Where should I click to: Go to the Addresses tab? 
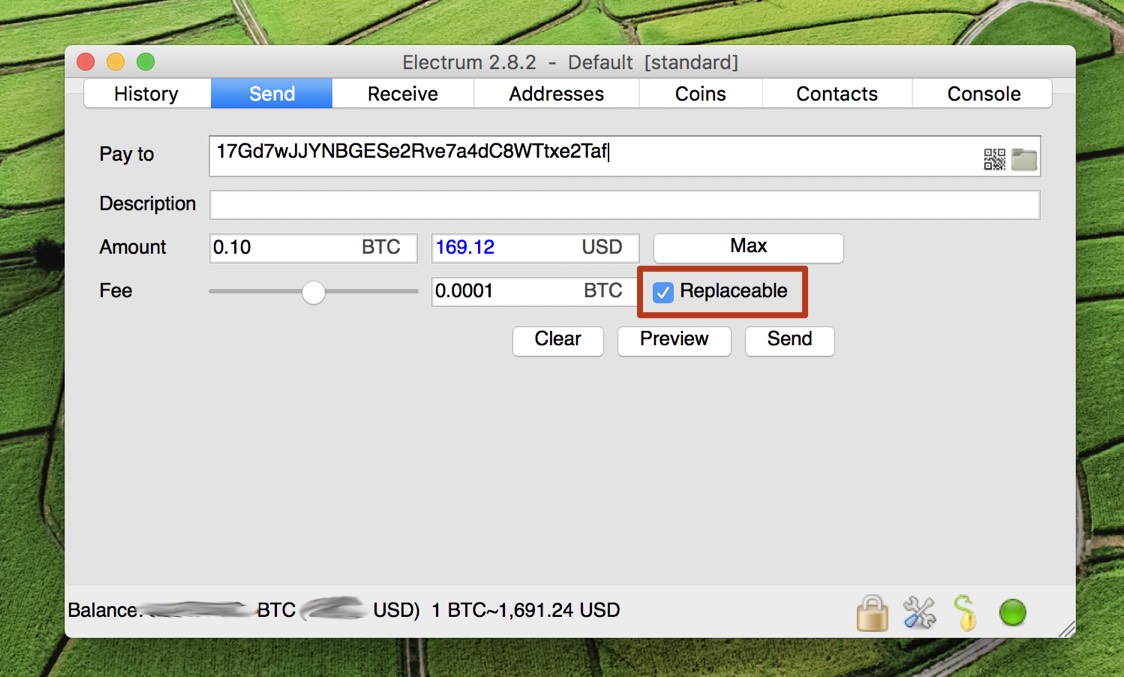[556, 94]
